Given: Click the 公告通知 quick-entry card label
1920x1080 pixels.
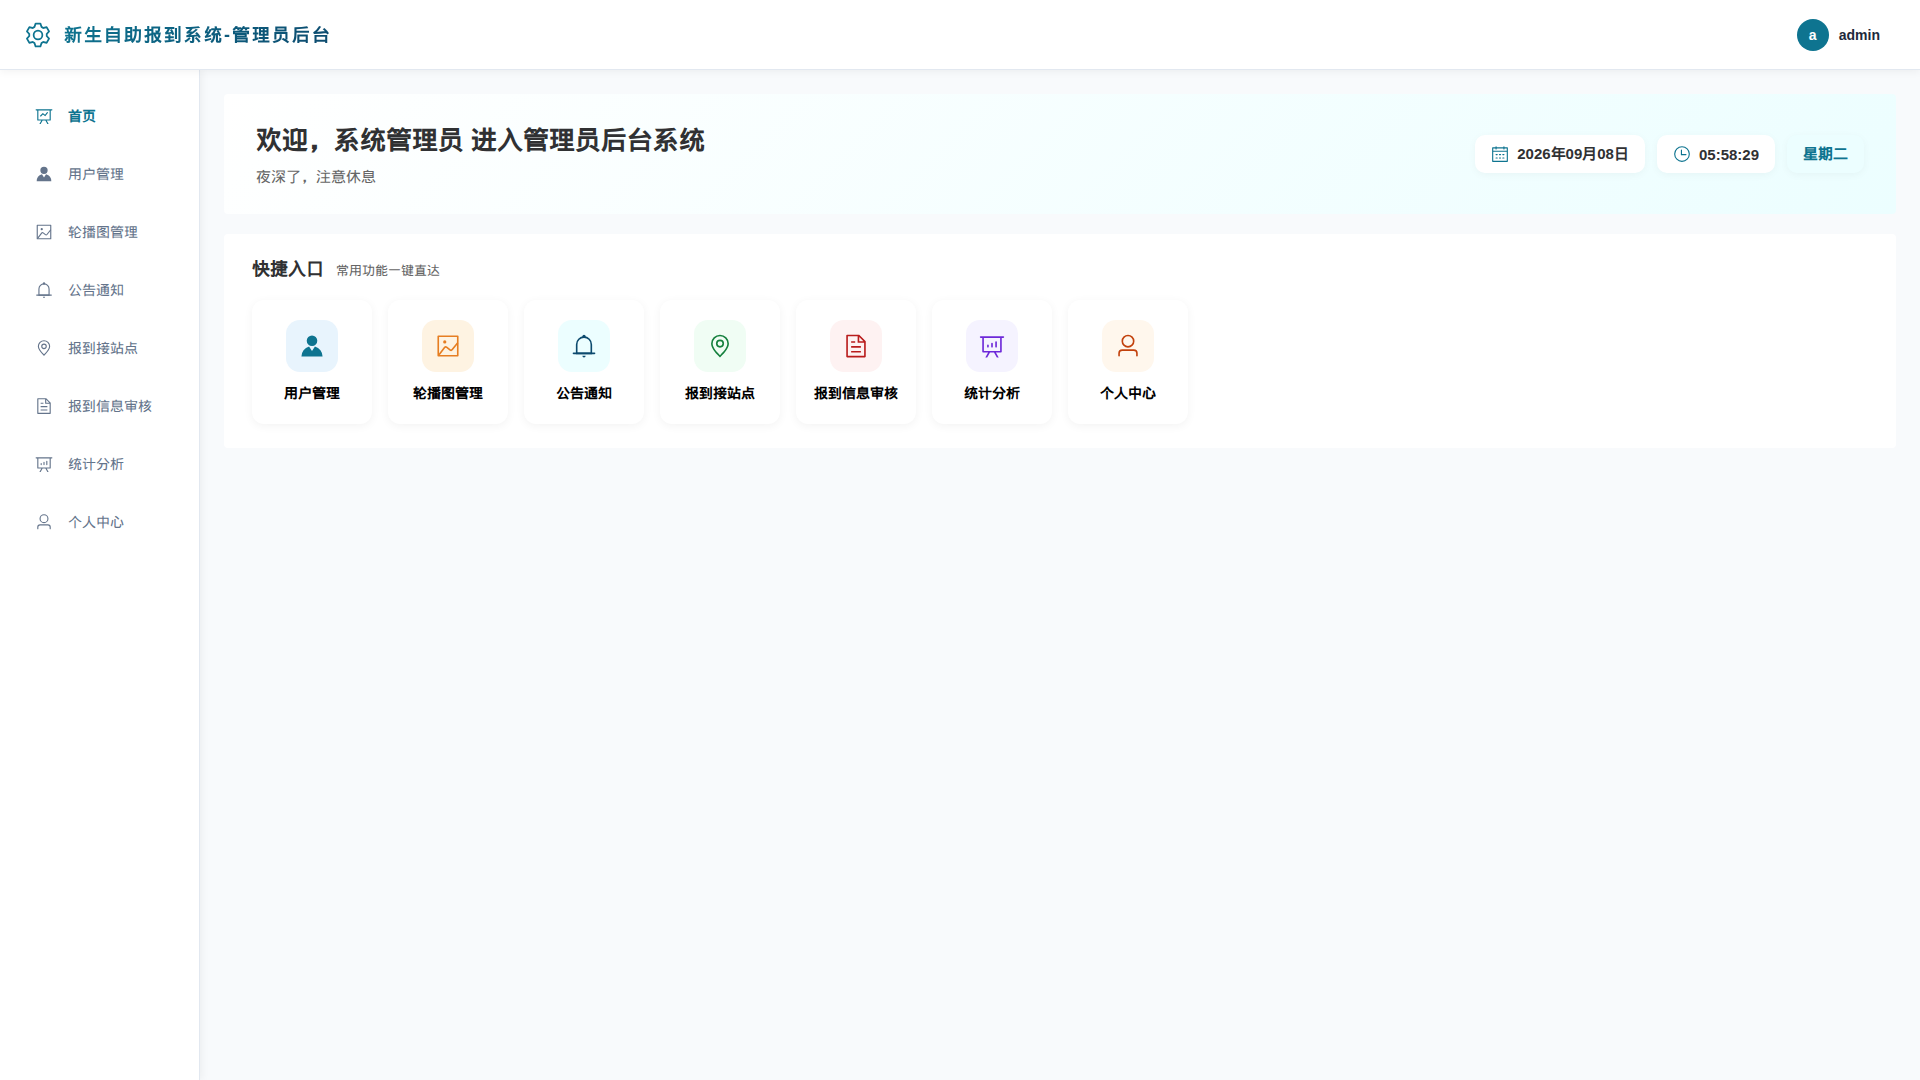Looking at the screenshot, I should click(584, 393).
